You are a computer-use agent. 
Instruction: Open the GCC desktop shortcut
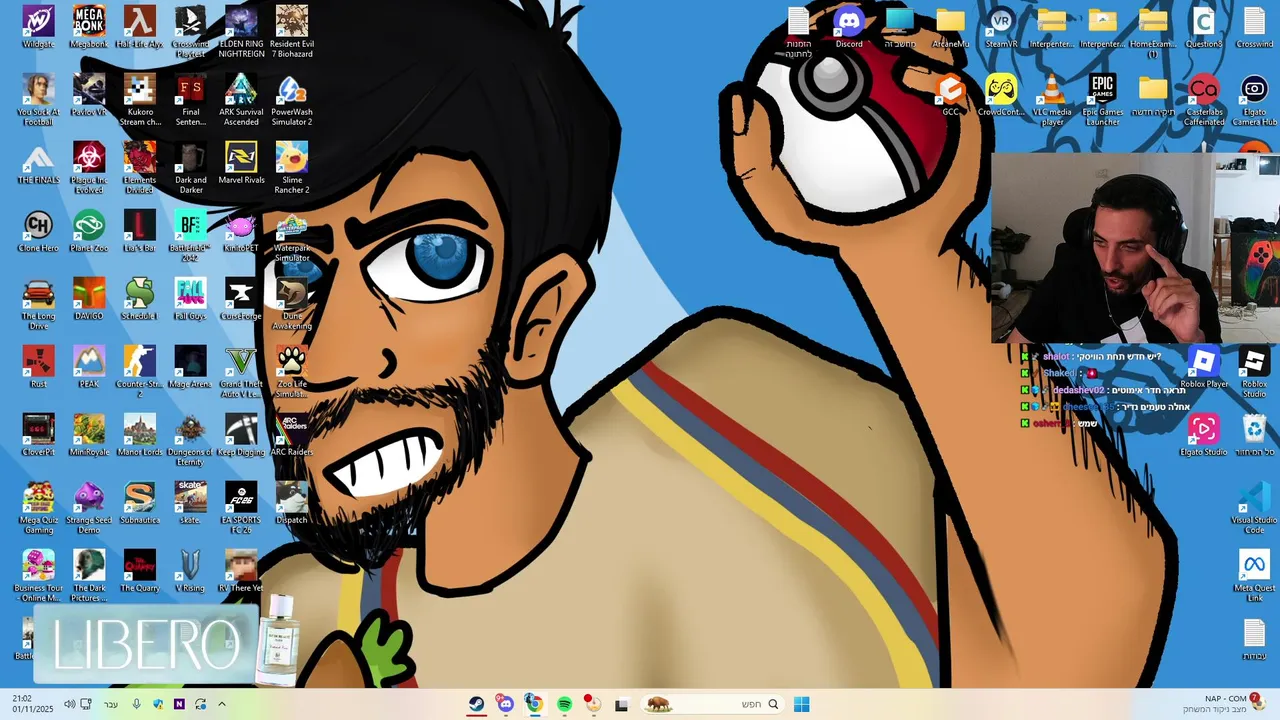951,95
